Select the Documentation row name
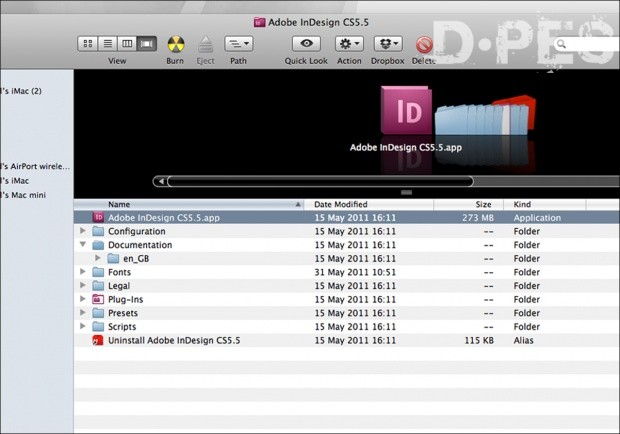The width and height of the screenshot is (620, 434). coord(140,245)
